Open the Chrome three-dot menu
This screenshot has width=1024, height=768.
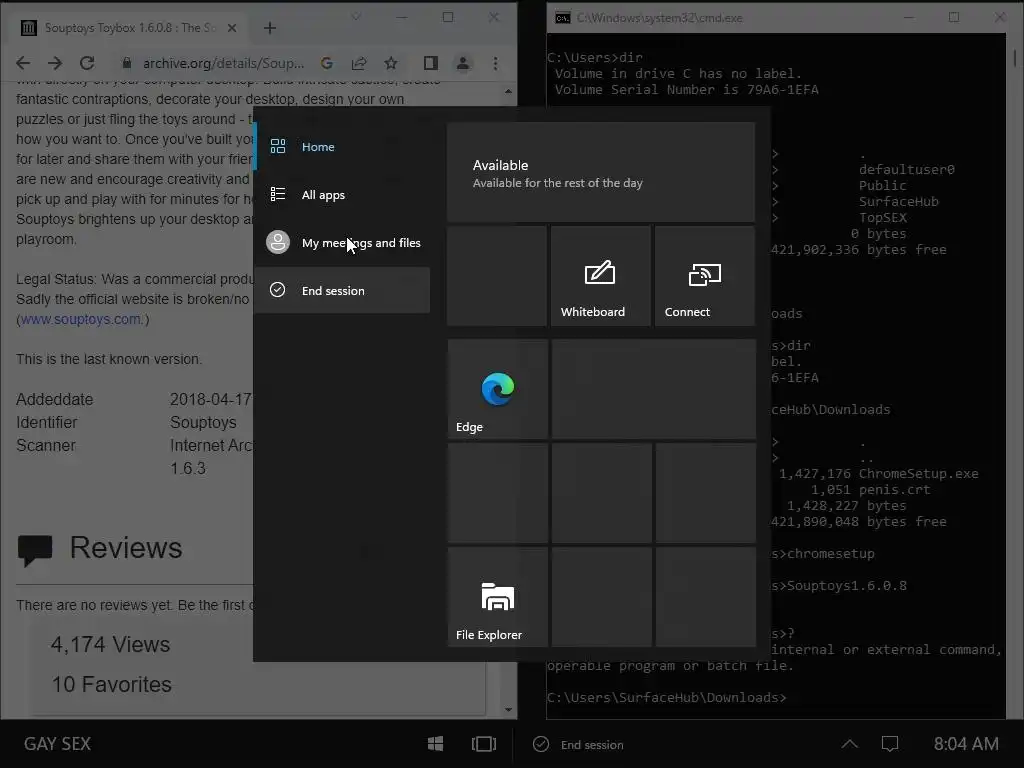pos(495,63)
